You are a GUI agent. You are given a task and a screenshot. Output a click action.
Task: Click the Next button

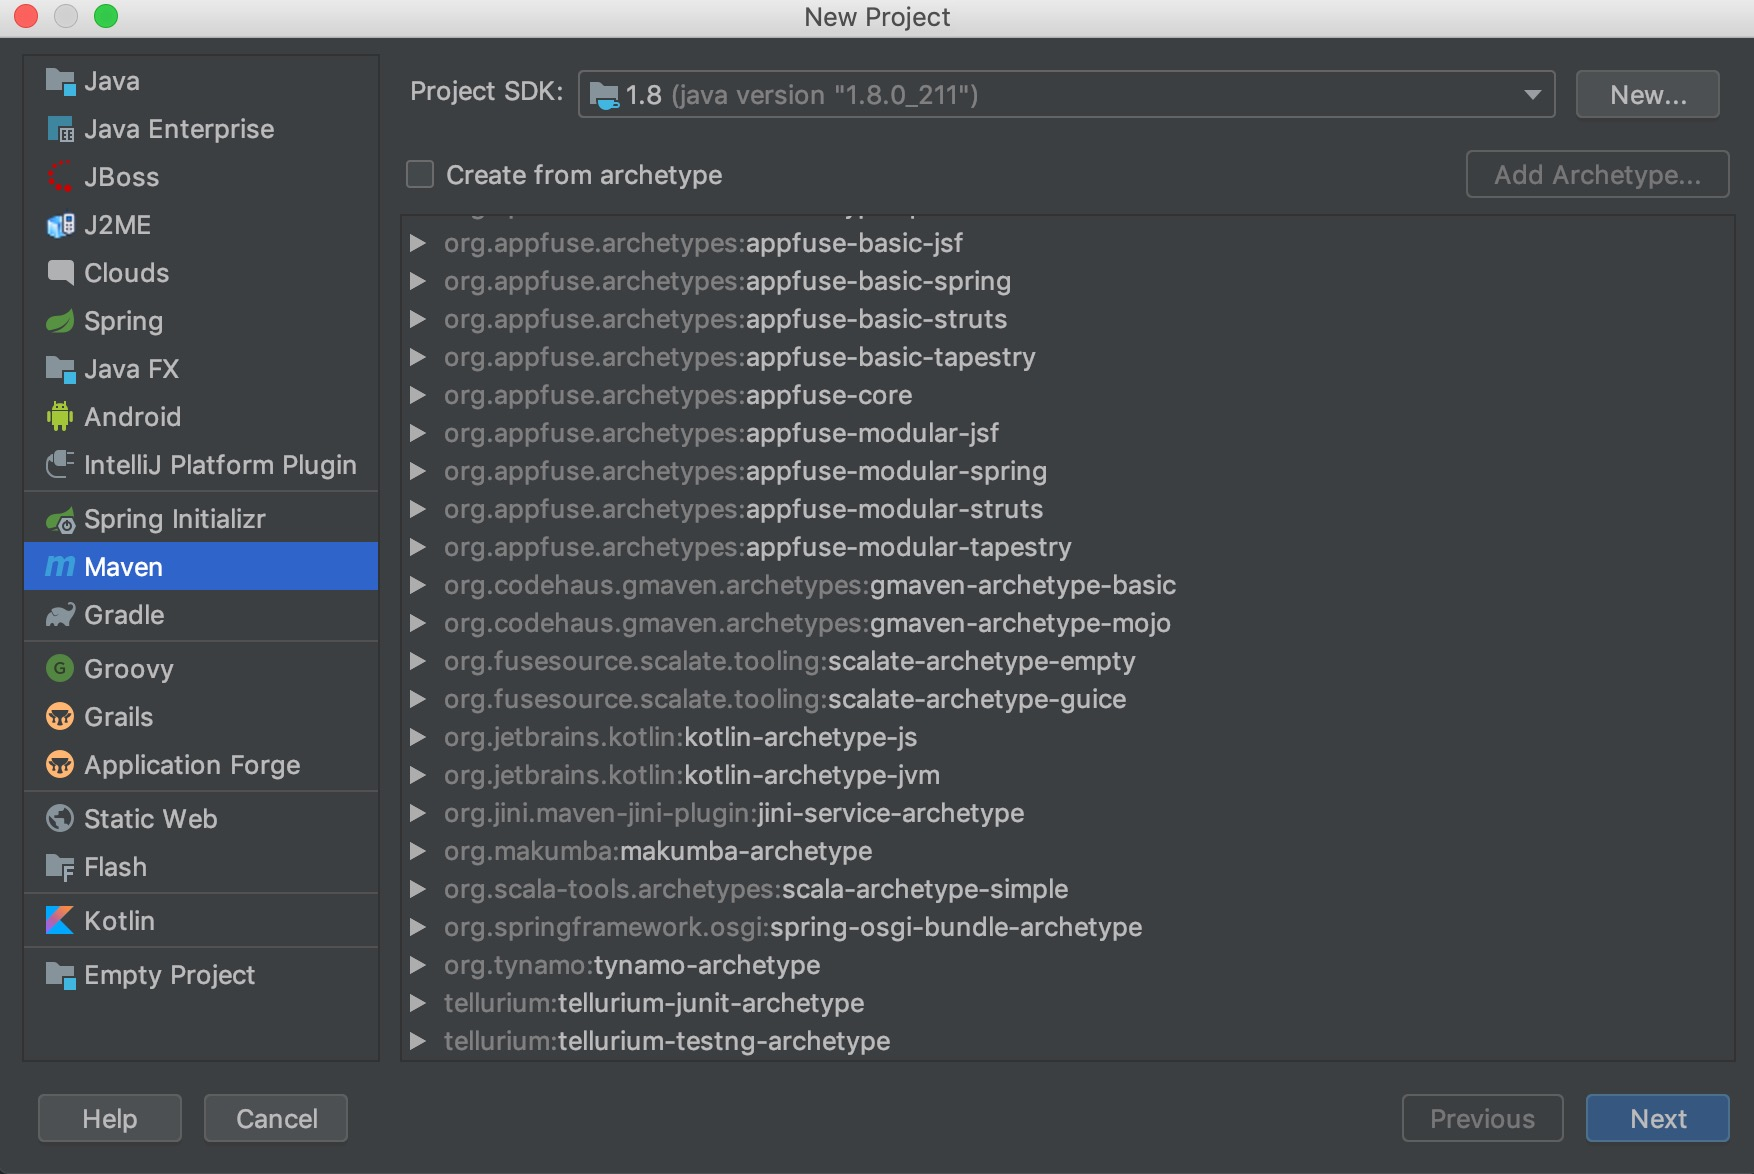[x=1657, y=1118]
